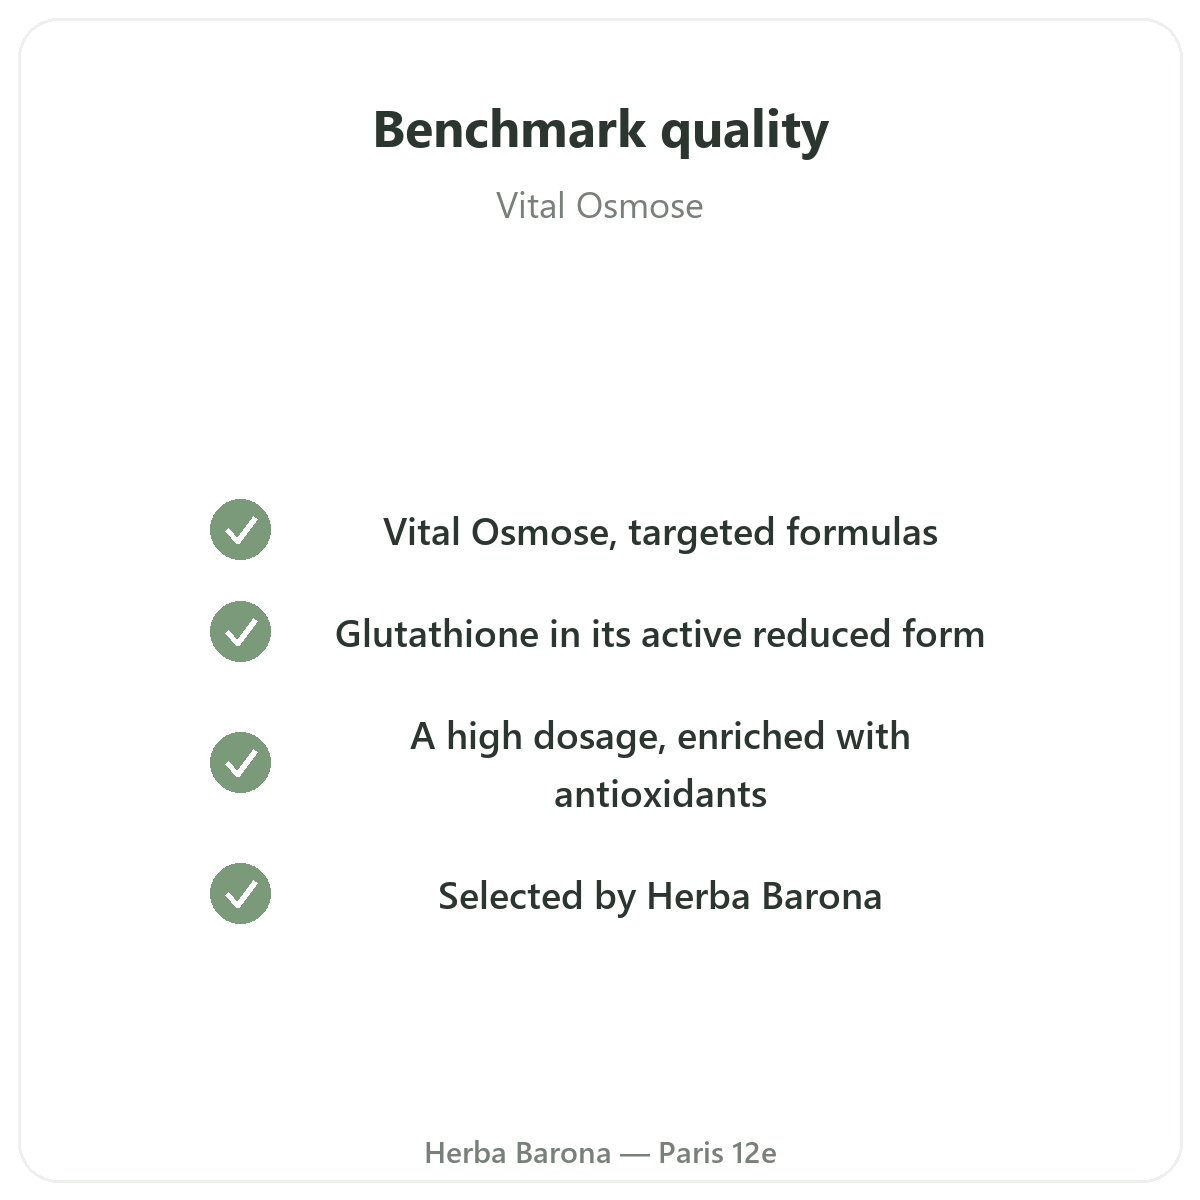This screenshot has height=1200, width=1200.
Task: Click the "Selected by Herba Barona" item
Action: pos(660,896)
